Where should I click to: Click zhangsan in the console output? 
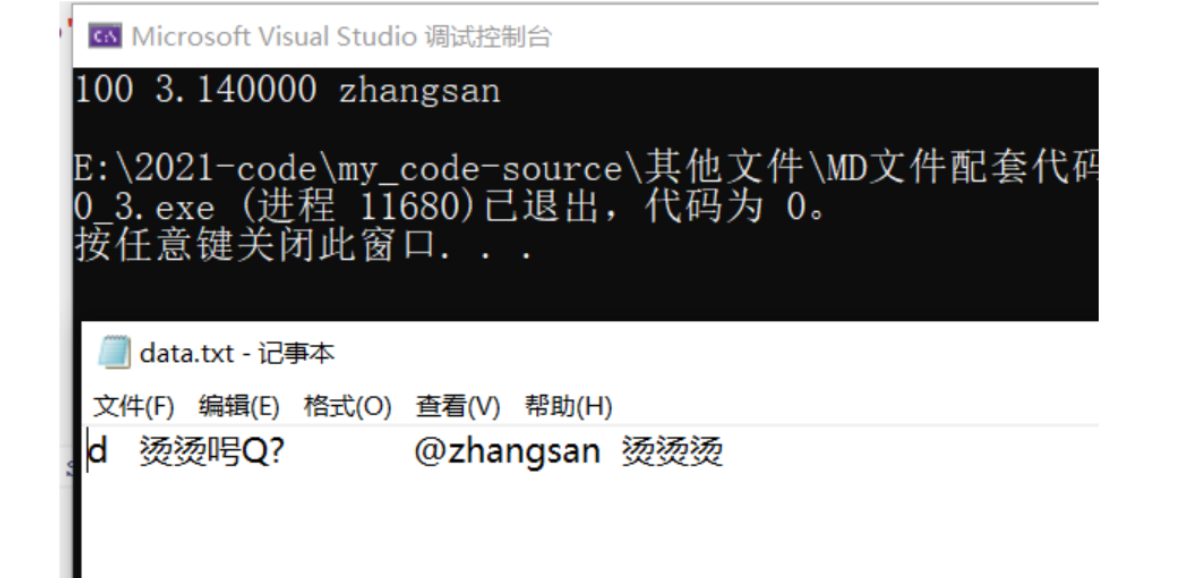[419, 91]
